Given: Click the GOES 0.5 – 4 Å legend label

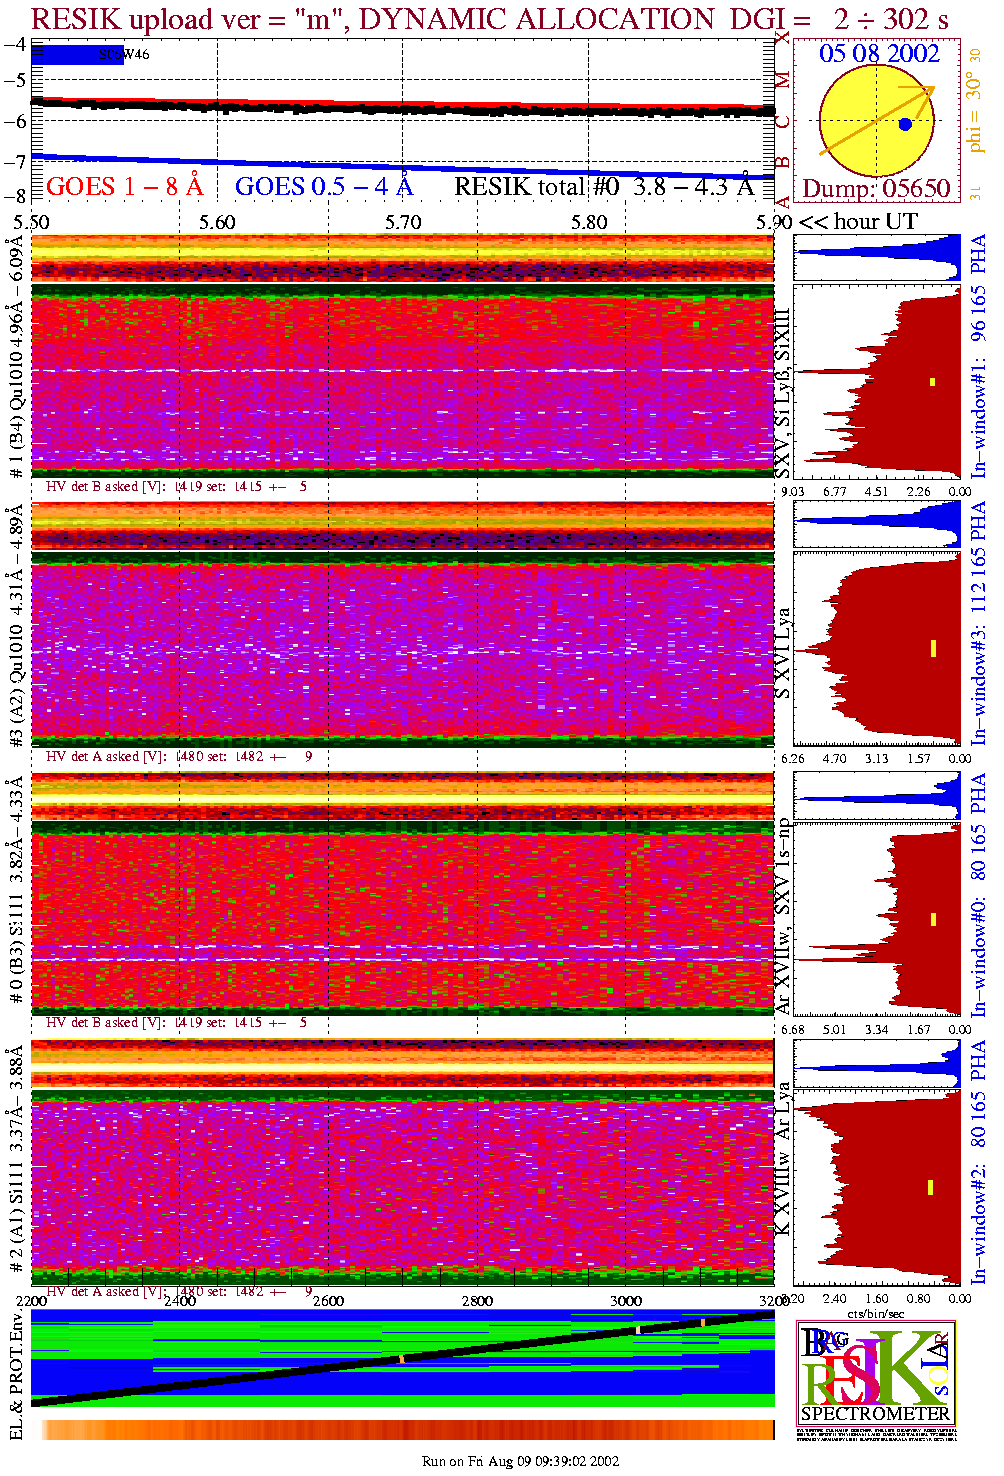Looking at the screenshot, I should (x=323, y=187).
